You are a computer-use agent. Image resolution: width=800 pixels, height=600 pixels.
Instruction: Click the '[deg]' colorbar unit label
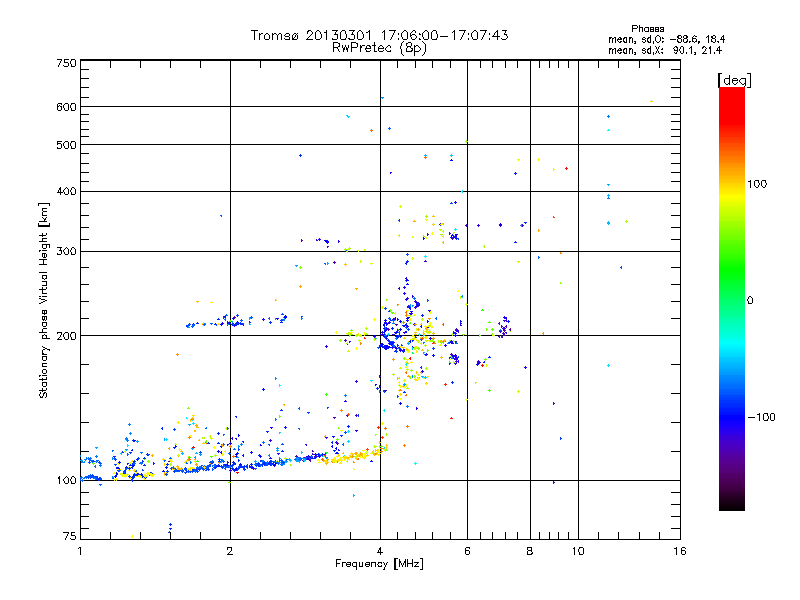[x=734, y=80]
